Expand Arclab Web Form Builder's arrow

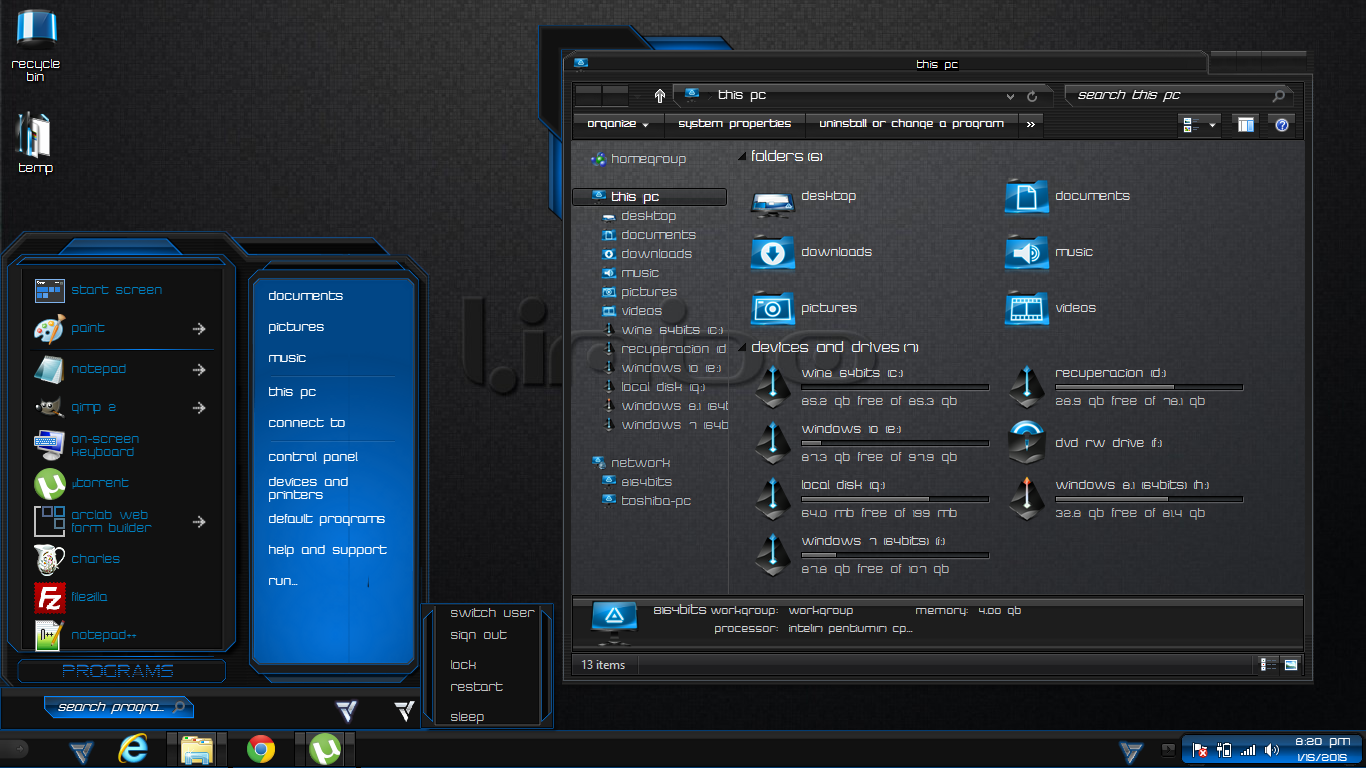tap(200, 522)
